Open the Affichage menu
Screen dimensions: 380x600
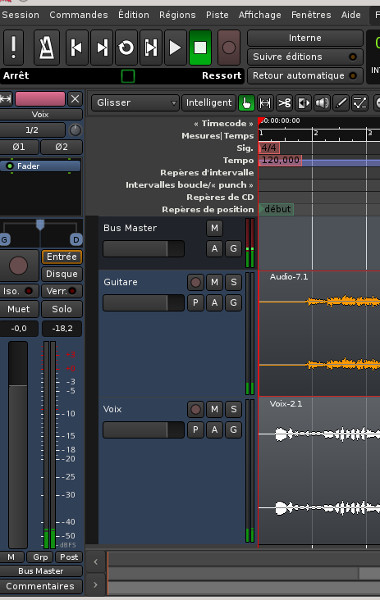260,15
